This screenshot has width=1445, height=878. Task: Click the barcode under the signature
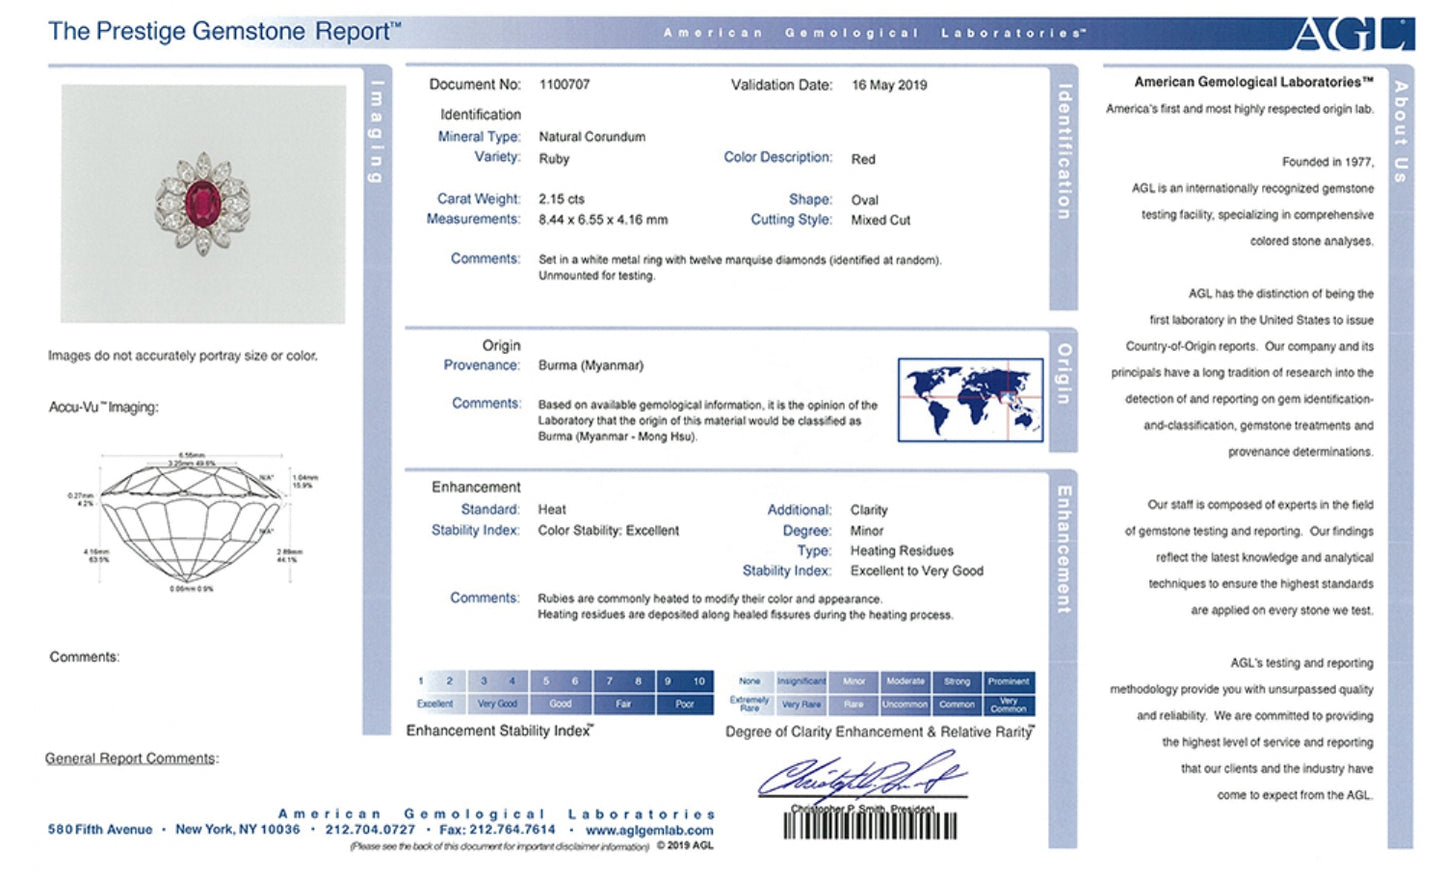869,826
